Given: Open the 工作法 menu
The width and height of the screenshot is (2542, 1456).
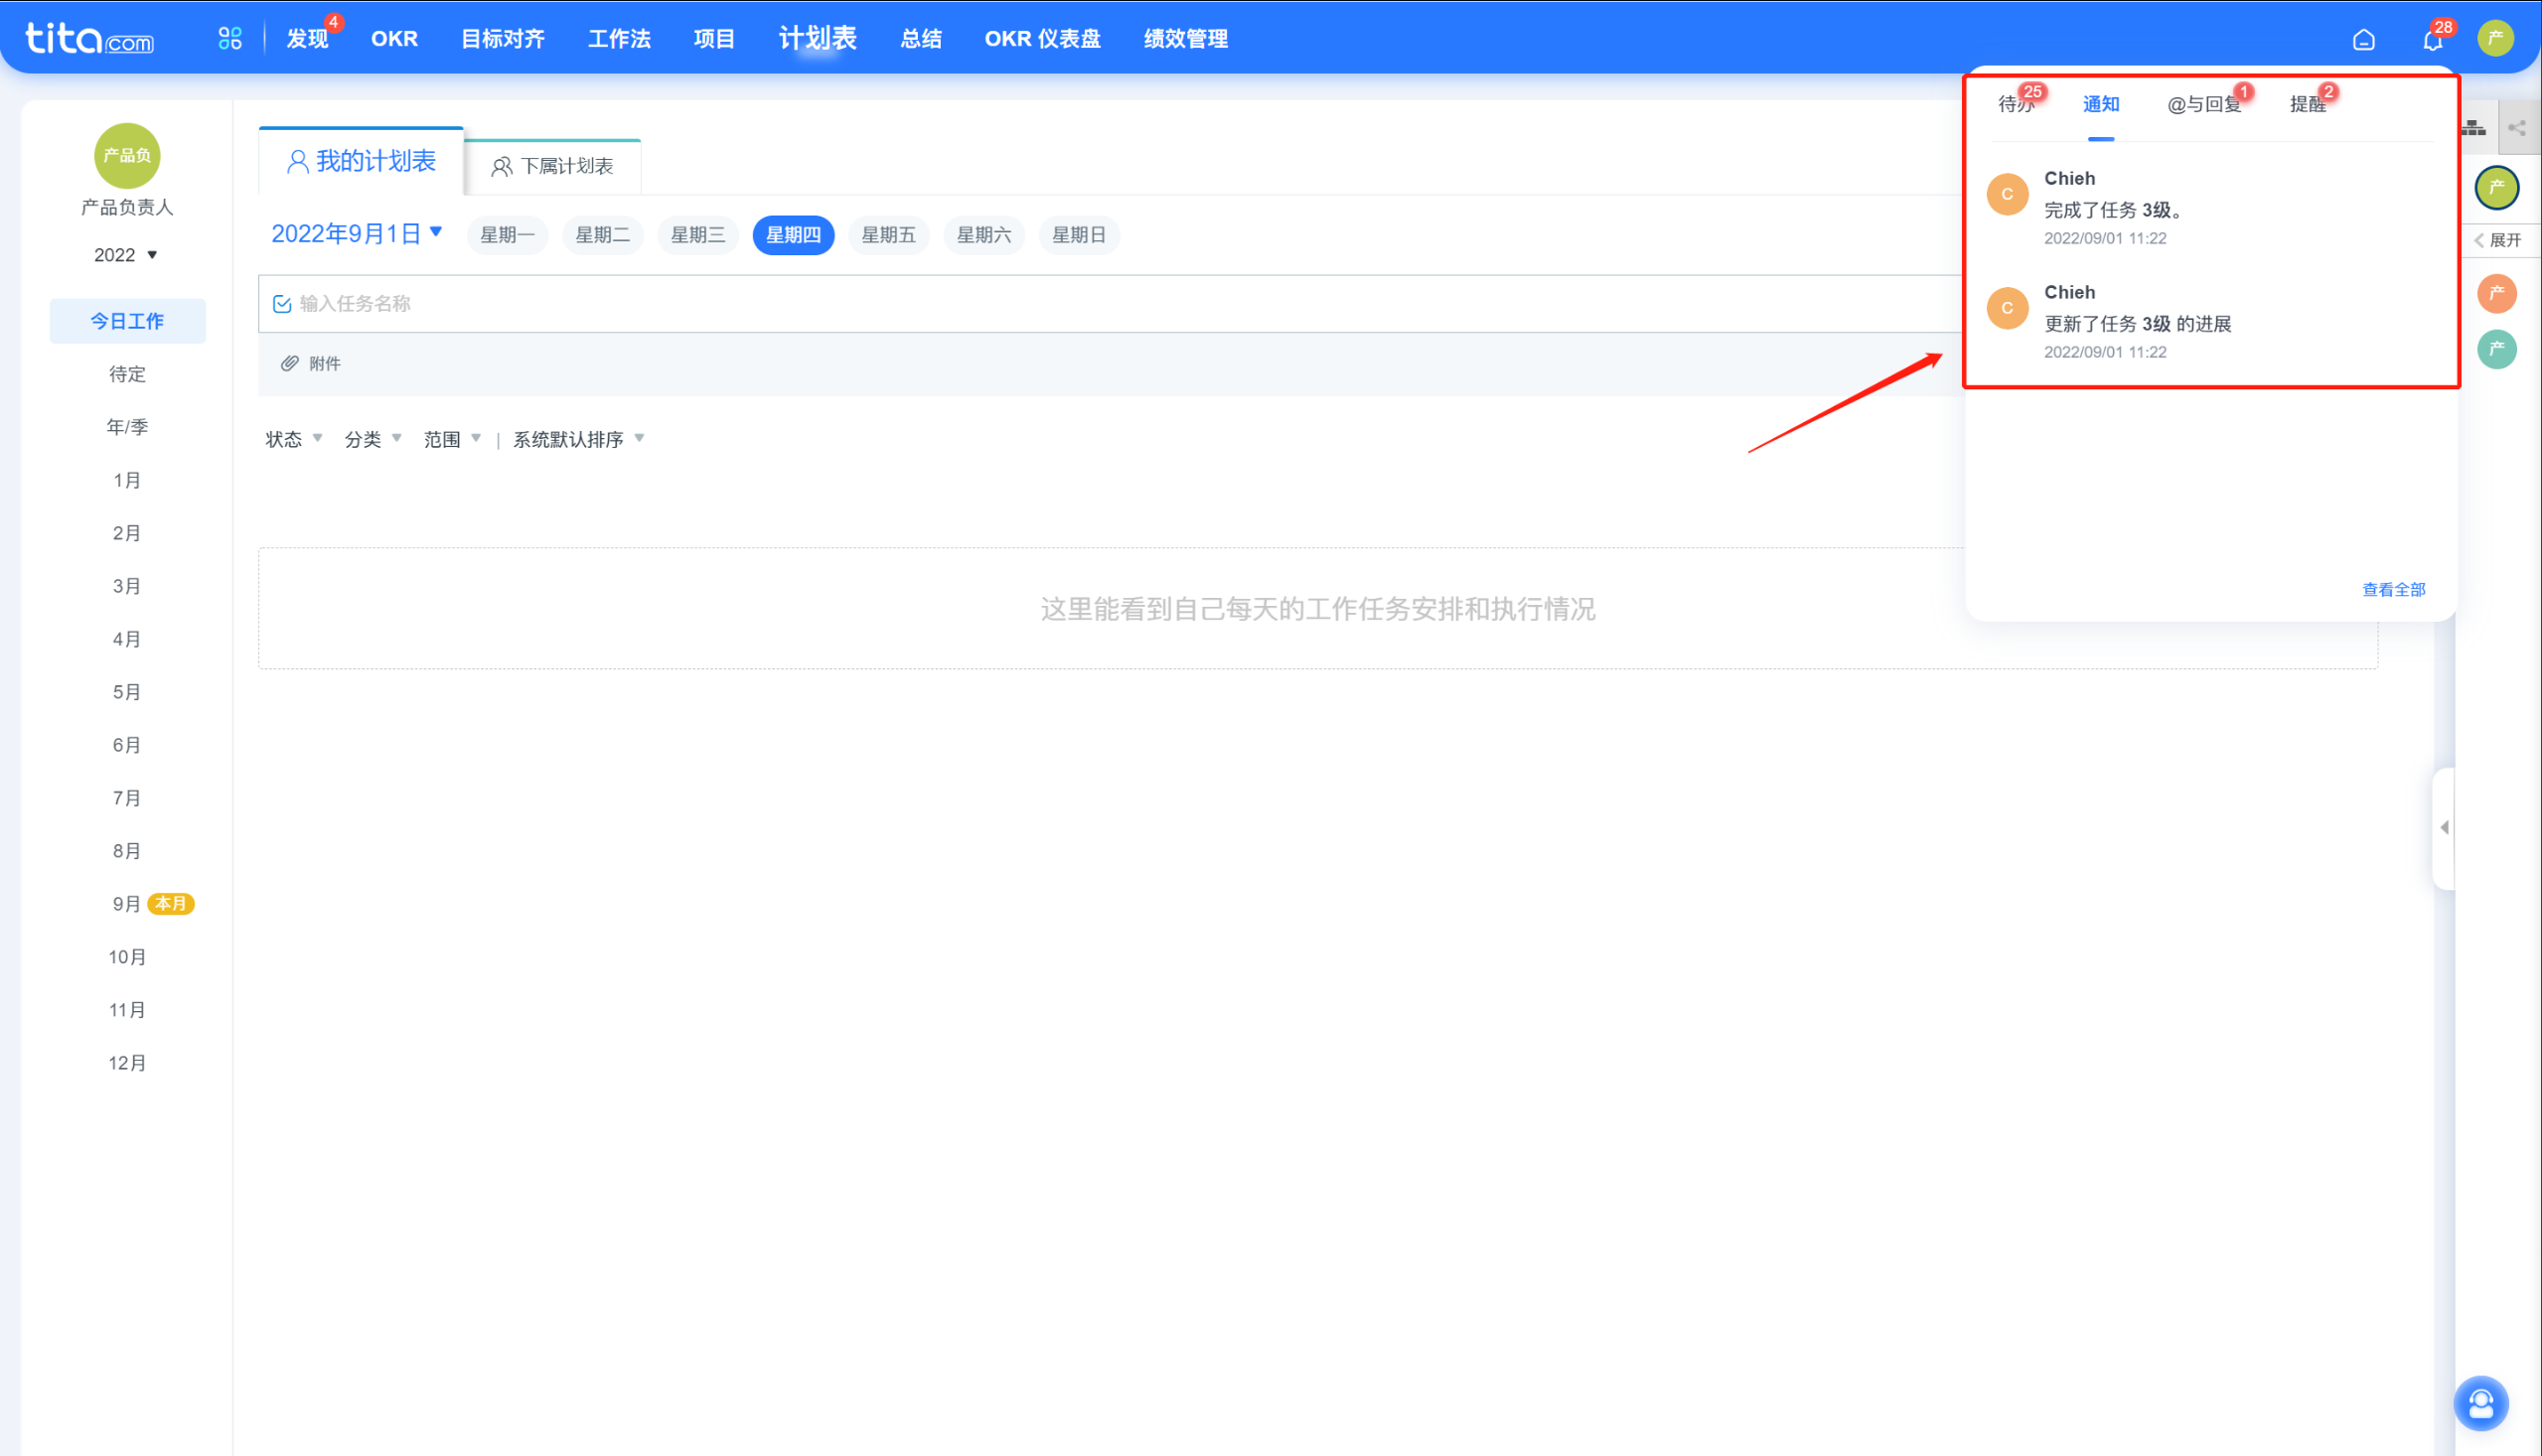Looking at the screenshot, I should coord(619,39).
